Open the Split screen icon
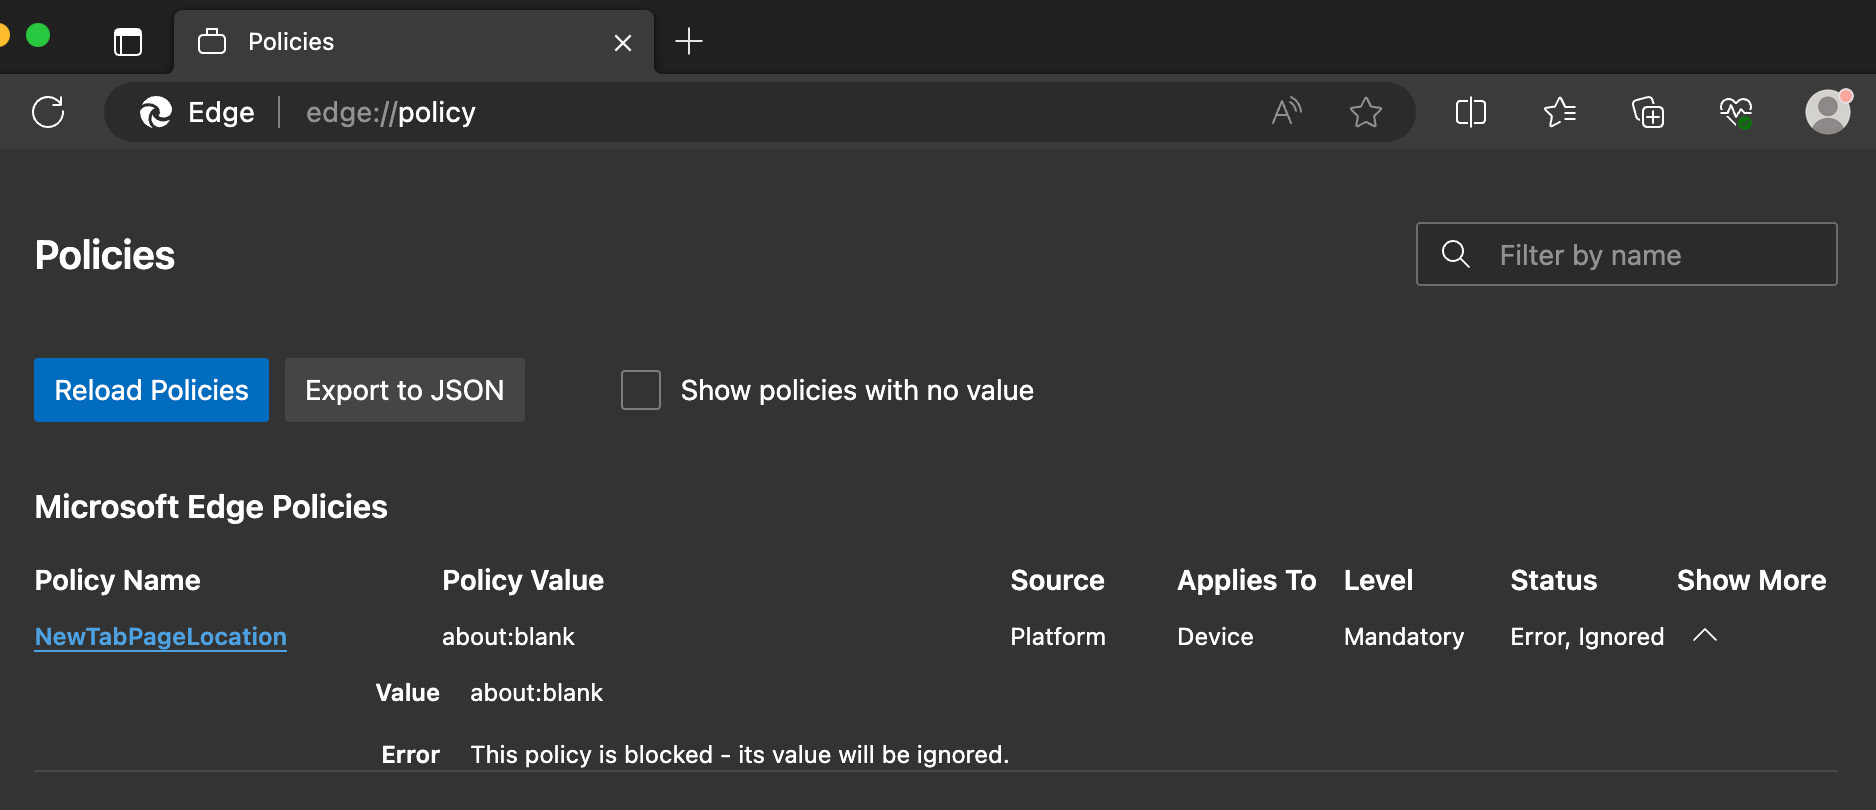 click(1470, 112)
